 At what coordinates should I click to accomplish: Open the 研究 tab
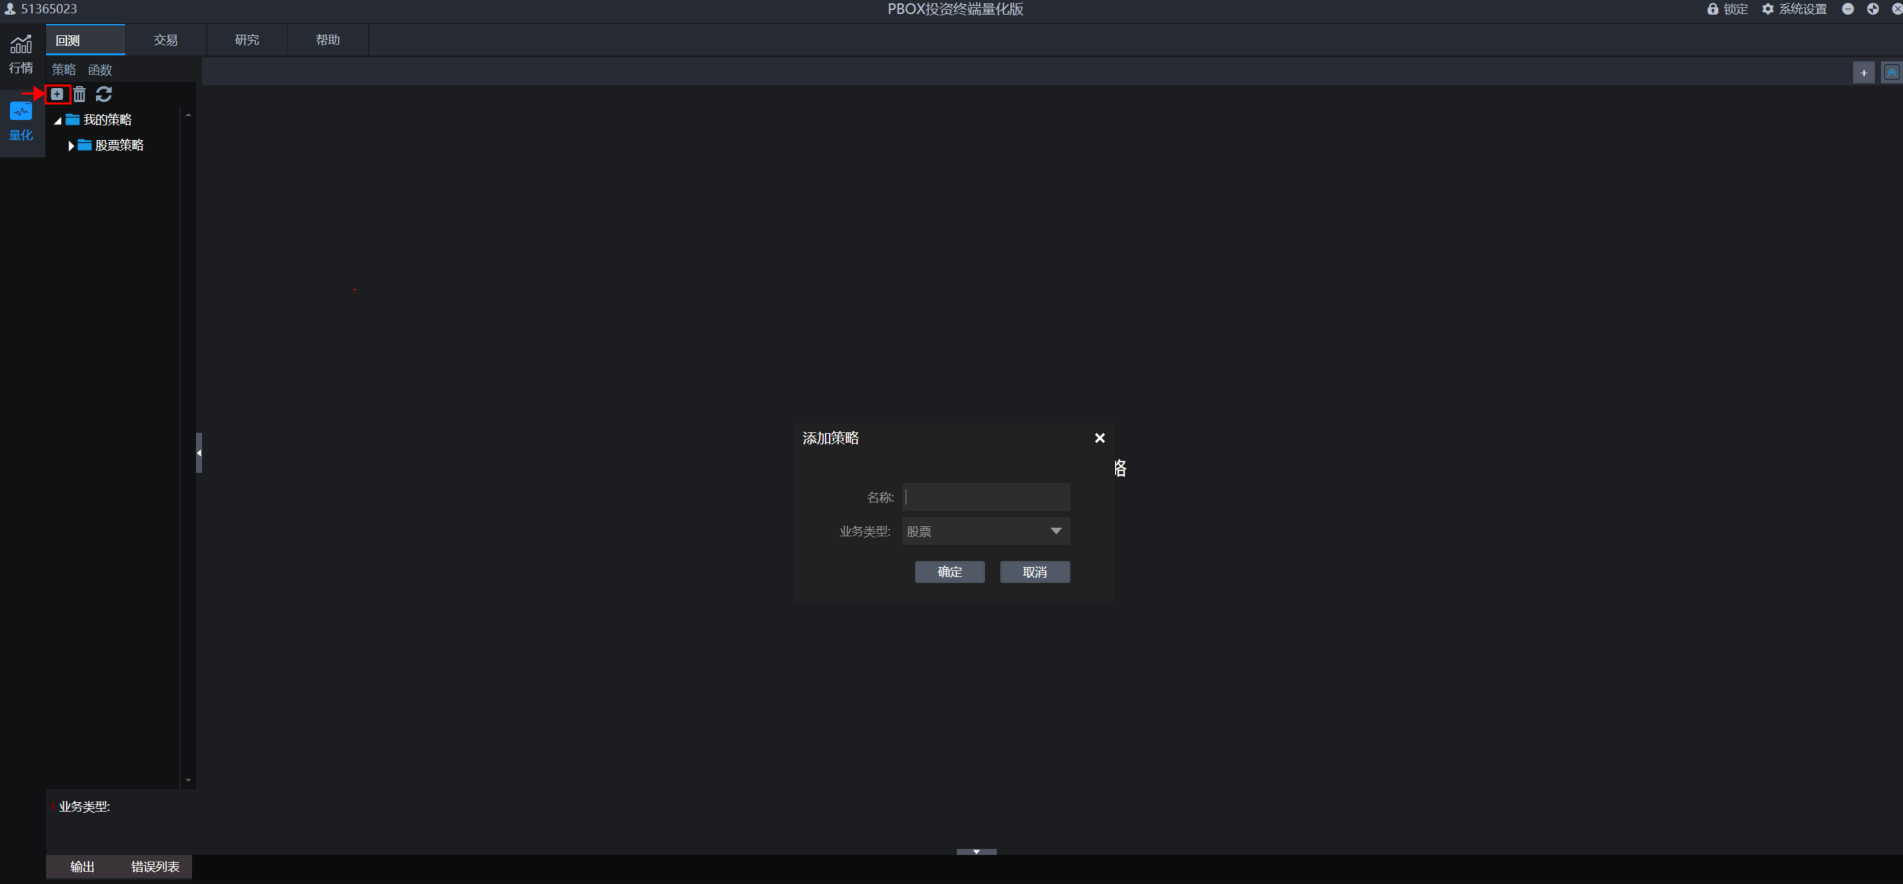pyautogui.click(x=247, y=40)
